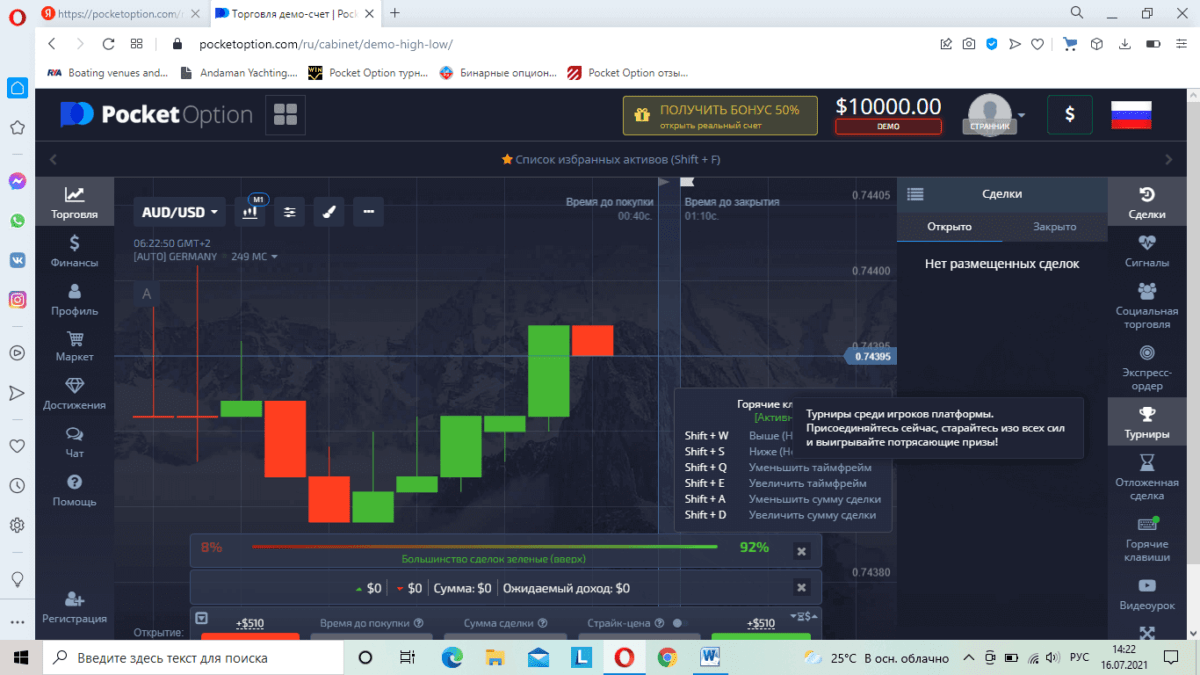Open the Достижения diamond icon
This screenshot has height=675, width=1200.
click(x=74, y=393)
